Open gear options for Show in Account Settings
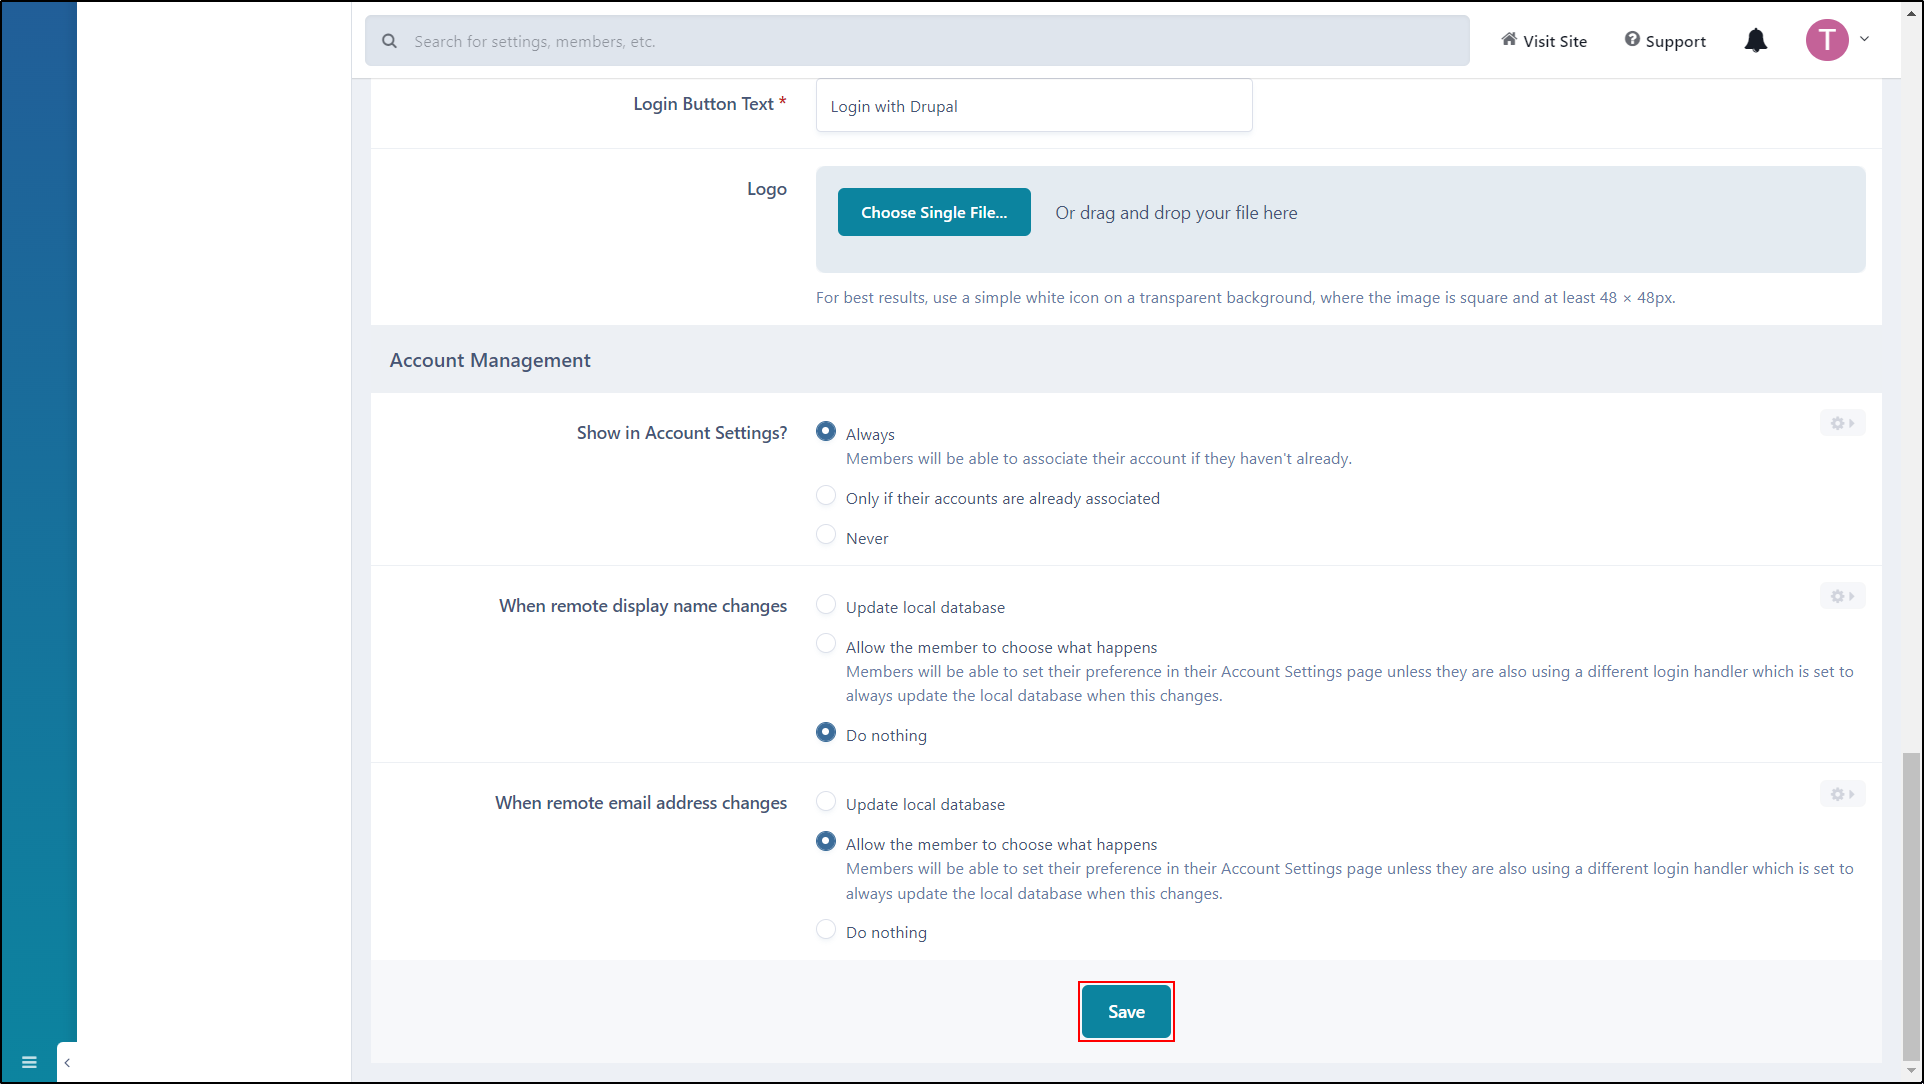1924x1084 pixels. coord(1841,424)
